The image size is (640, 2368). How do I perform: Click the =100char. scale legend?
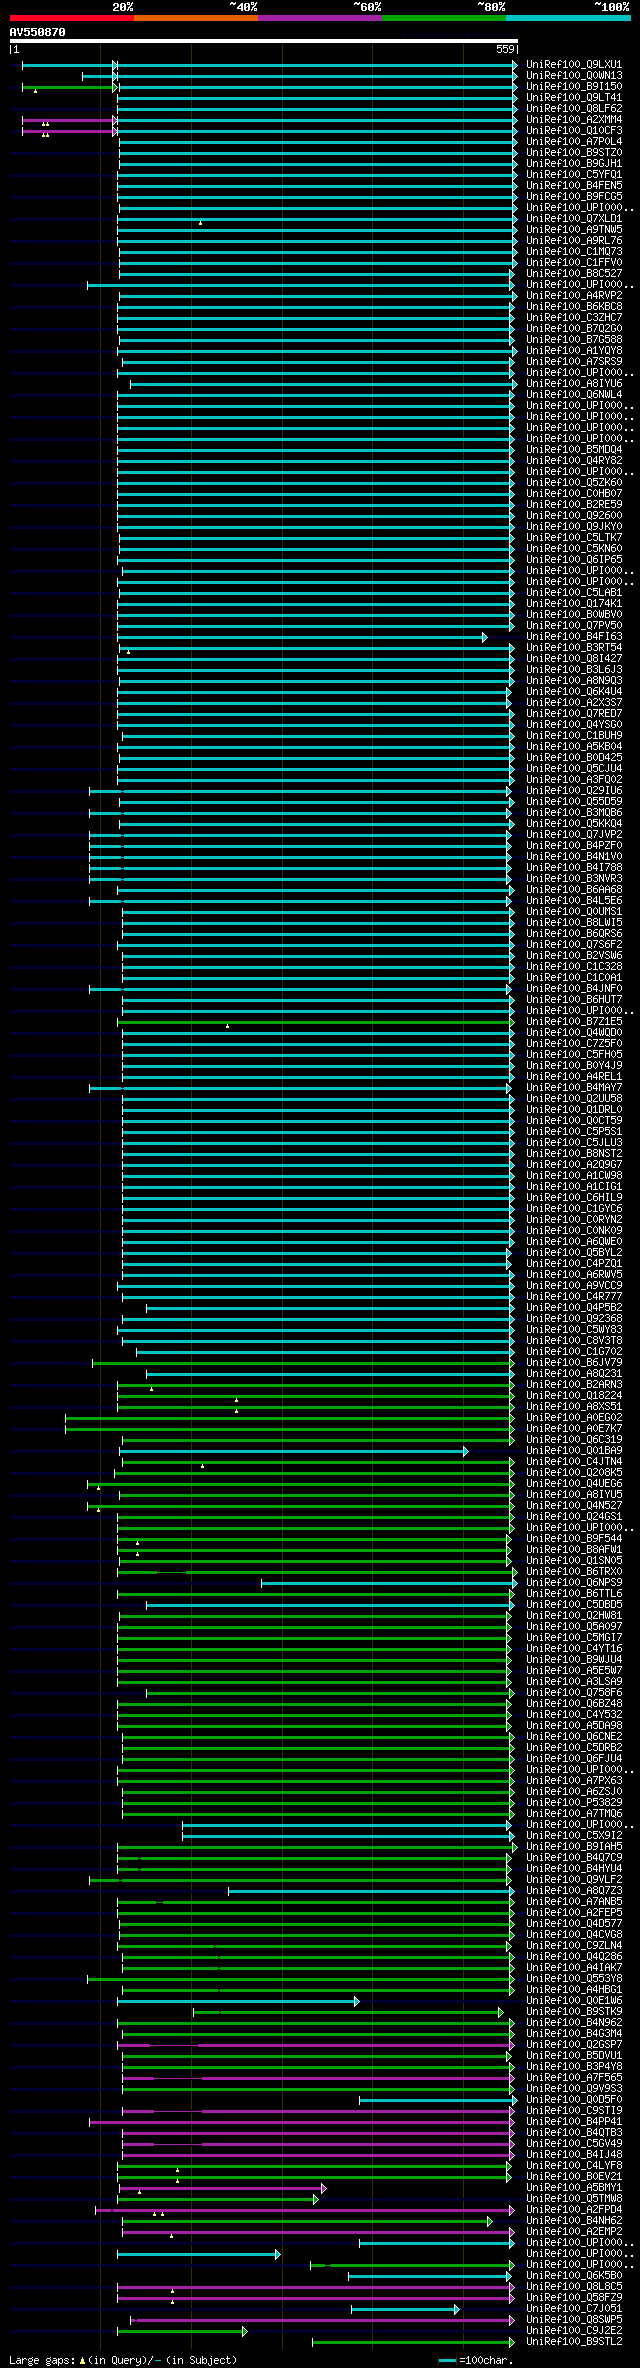tap(476, 2360)
